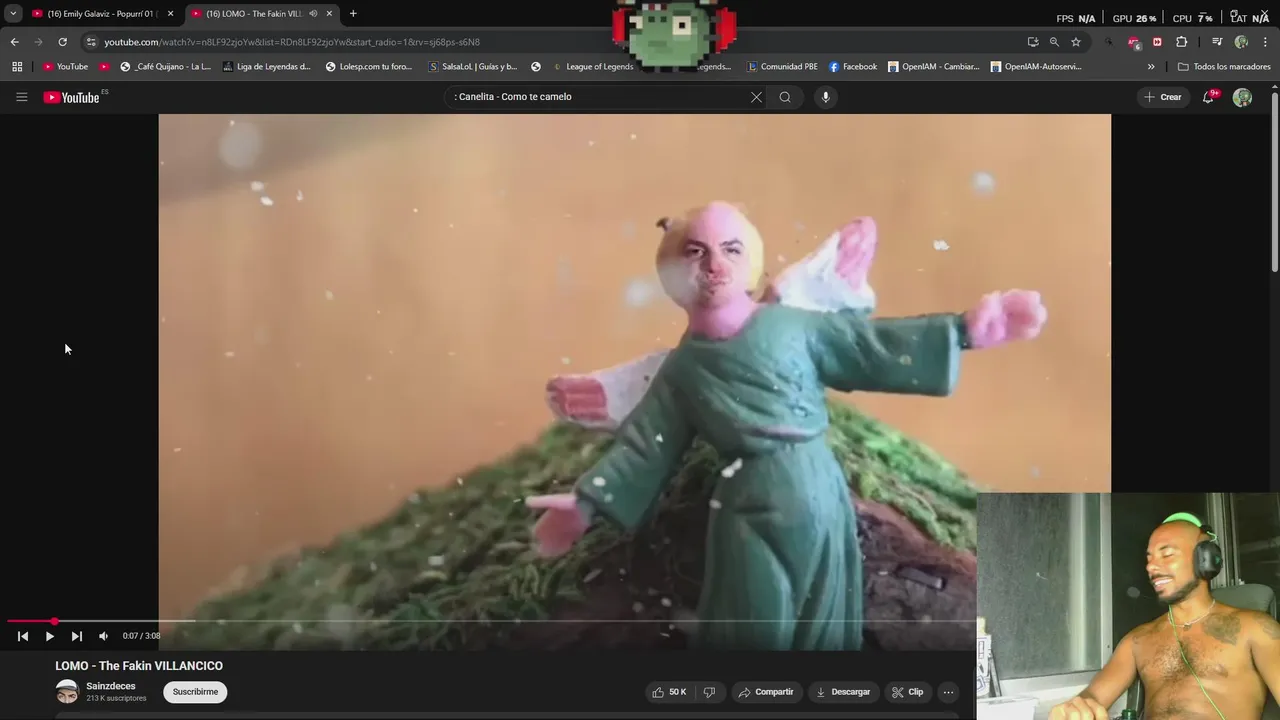The image size is (1280, 720).
Task: Open the Crear menu
Action: pos(1163,97)
